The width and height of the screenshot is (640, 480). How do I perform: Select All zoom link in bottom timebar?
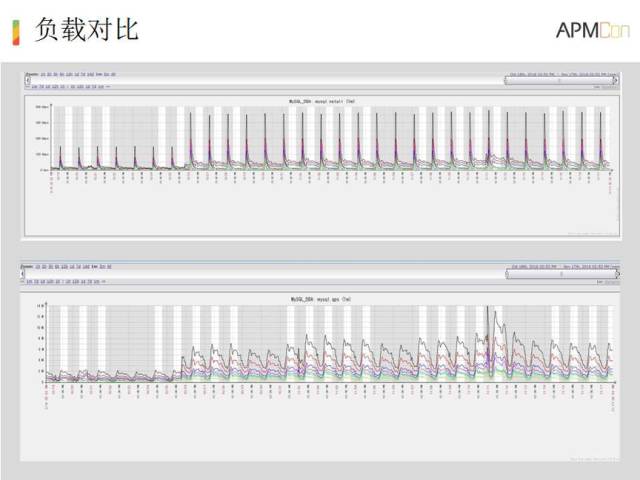[x=109, y=267]
